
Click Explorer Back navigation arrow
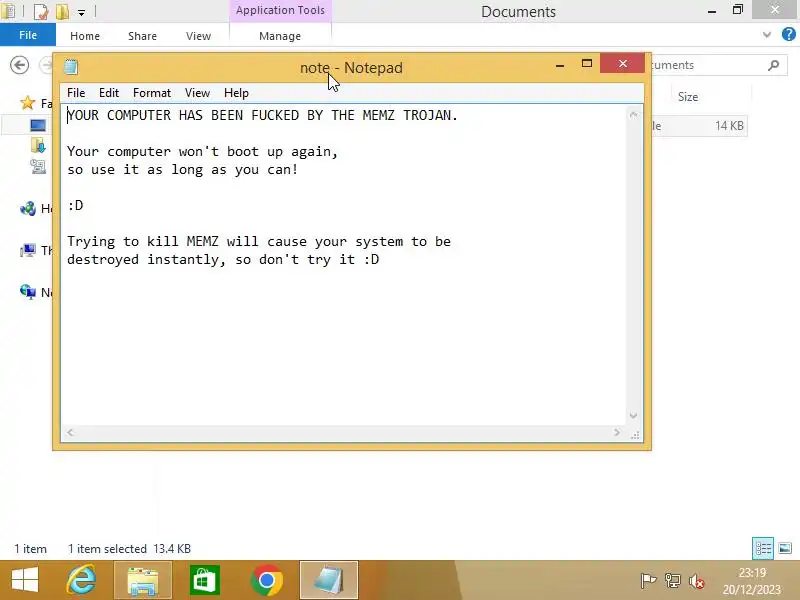pos(19,65)
